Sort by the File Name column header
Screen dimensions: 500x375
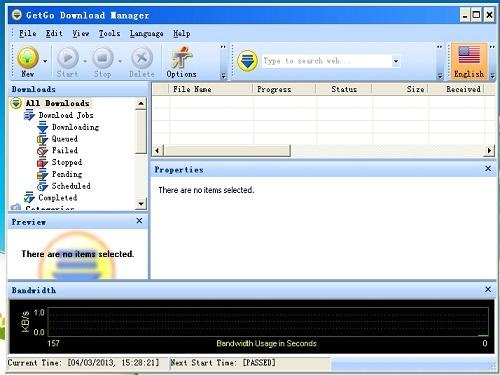click(211, 89)
